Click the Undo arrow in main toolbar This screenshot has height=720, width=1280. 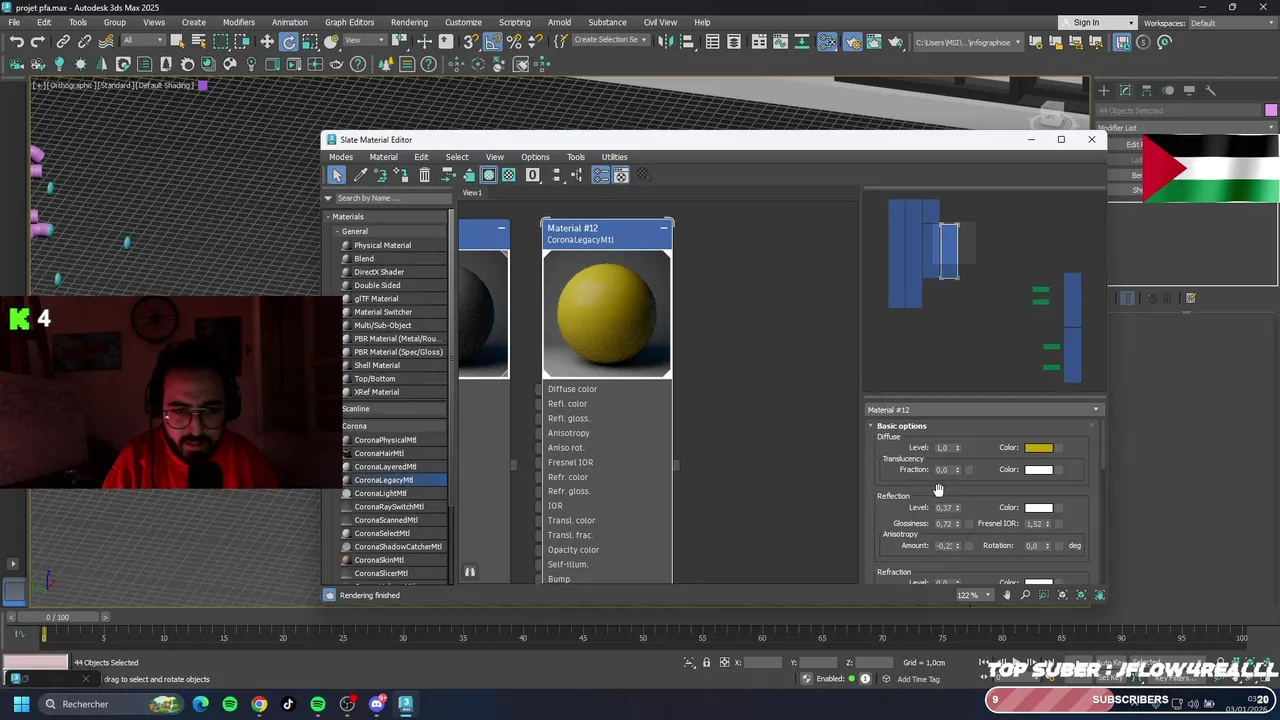[x=17, y=42]
